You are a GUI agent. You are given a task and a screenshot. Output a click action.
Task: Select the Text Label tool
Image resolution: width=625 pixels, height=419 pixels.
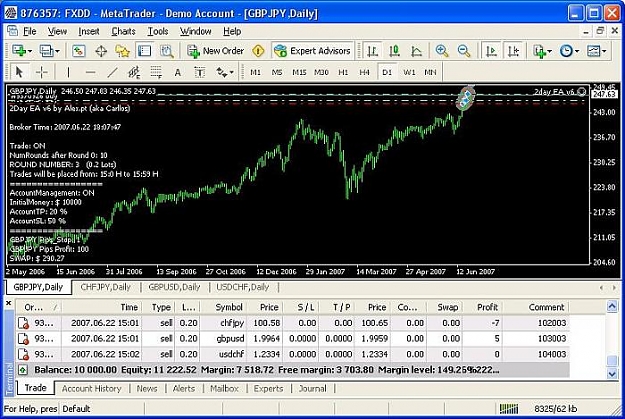(199, 72)
